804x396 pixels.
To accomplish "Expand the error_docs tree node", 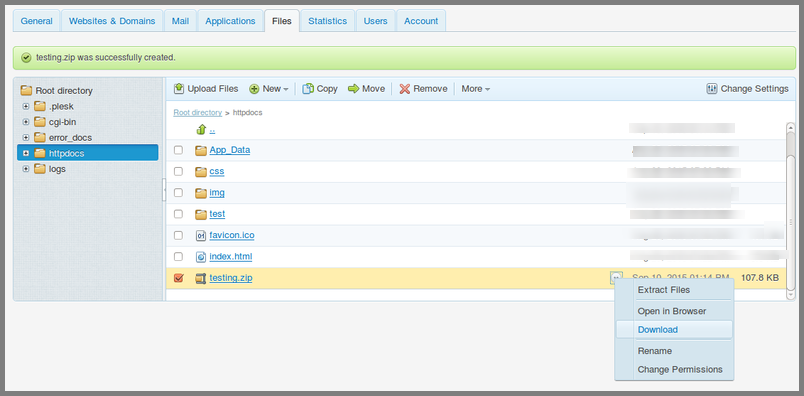I will [x=26, y=137].
